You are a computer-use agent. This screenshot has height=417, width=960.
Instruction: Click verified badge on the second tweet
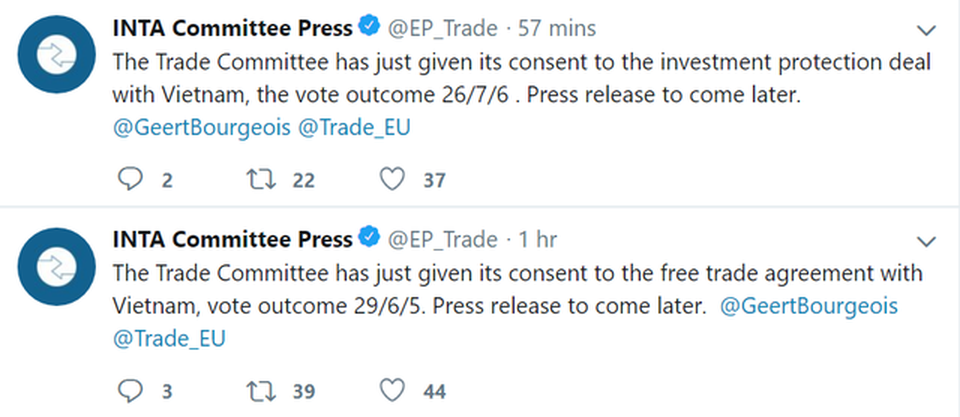(x=369, y=239)
